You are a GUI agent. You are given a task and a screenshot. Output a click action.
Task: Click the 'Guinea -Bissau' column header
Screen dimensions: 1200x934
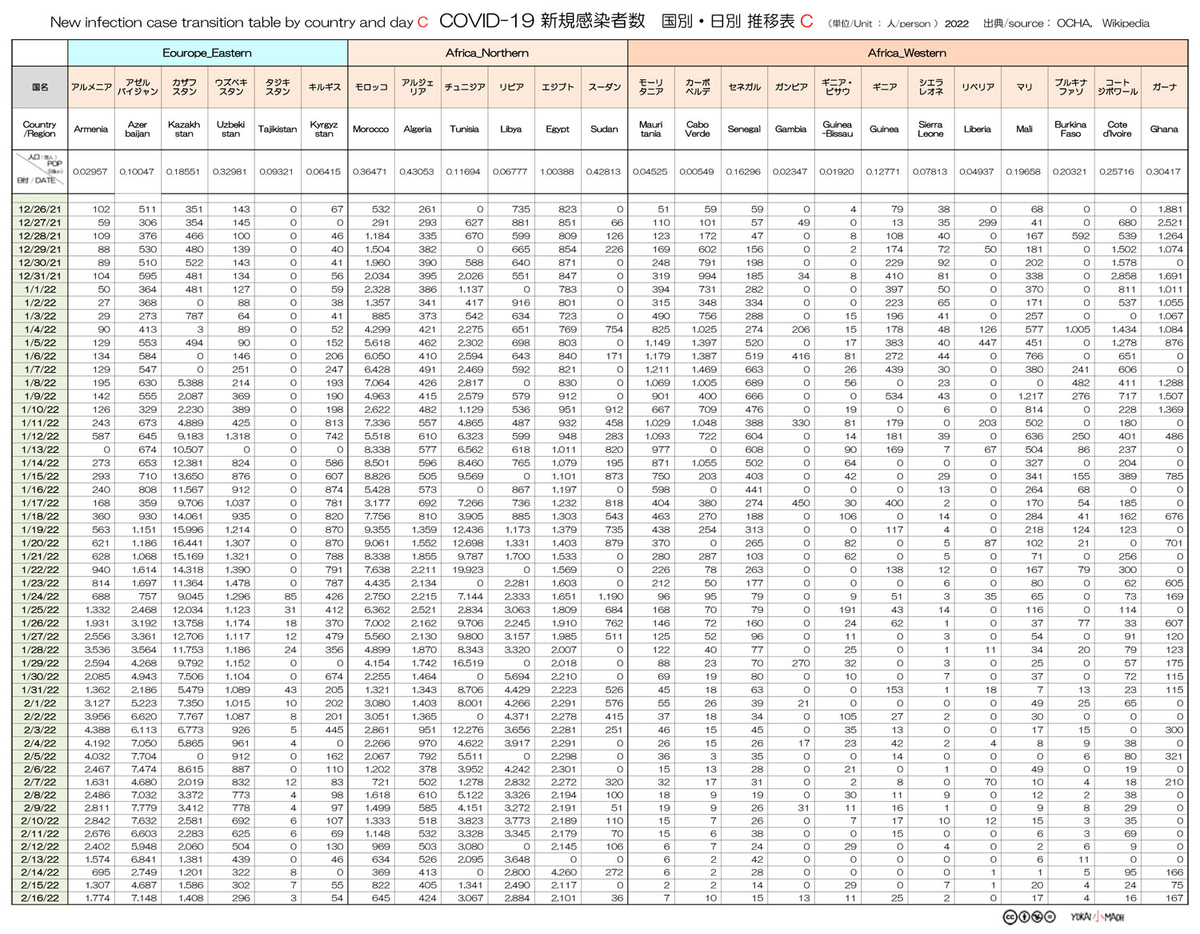pyautogui.click(x=836, y=129)
